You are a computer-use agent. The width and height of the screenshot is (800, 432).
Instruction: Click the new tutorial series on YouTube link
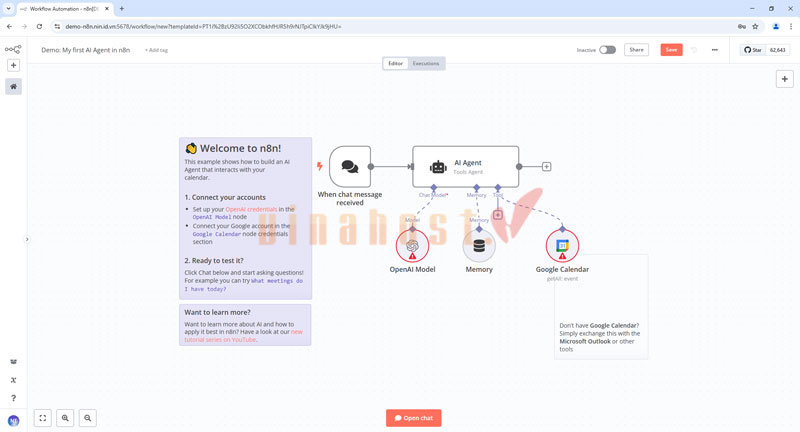point(243,336)
